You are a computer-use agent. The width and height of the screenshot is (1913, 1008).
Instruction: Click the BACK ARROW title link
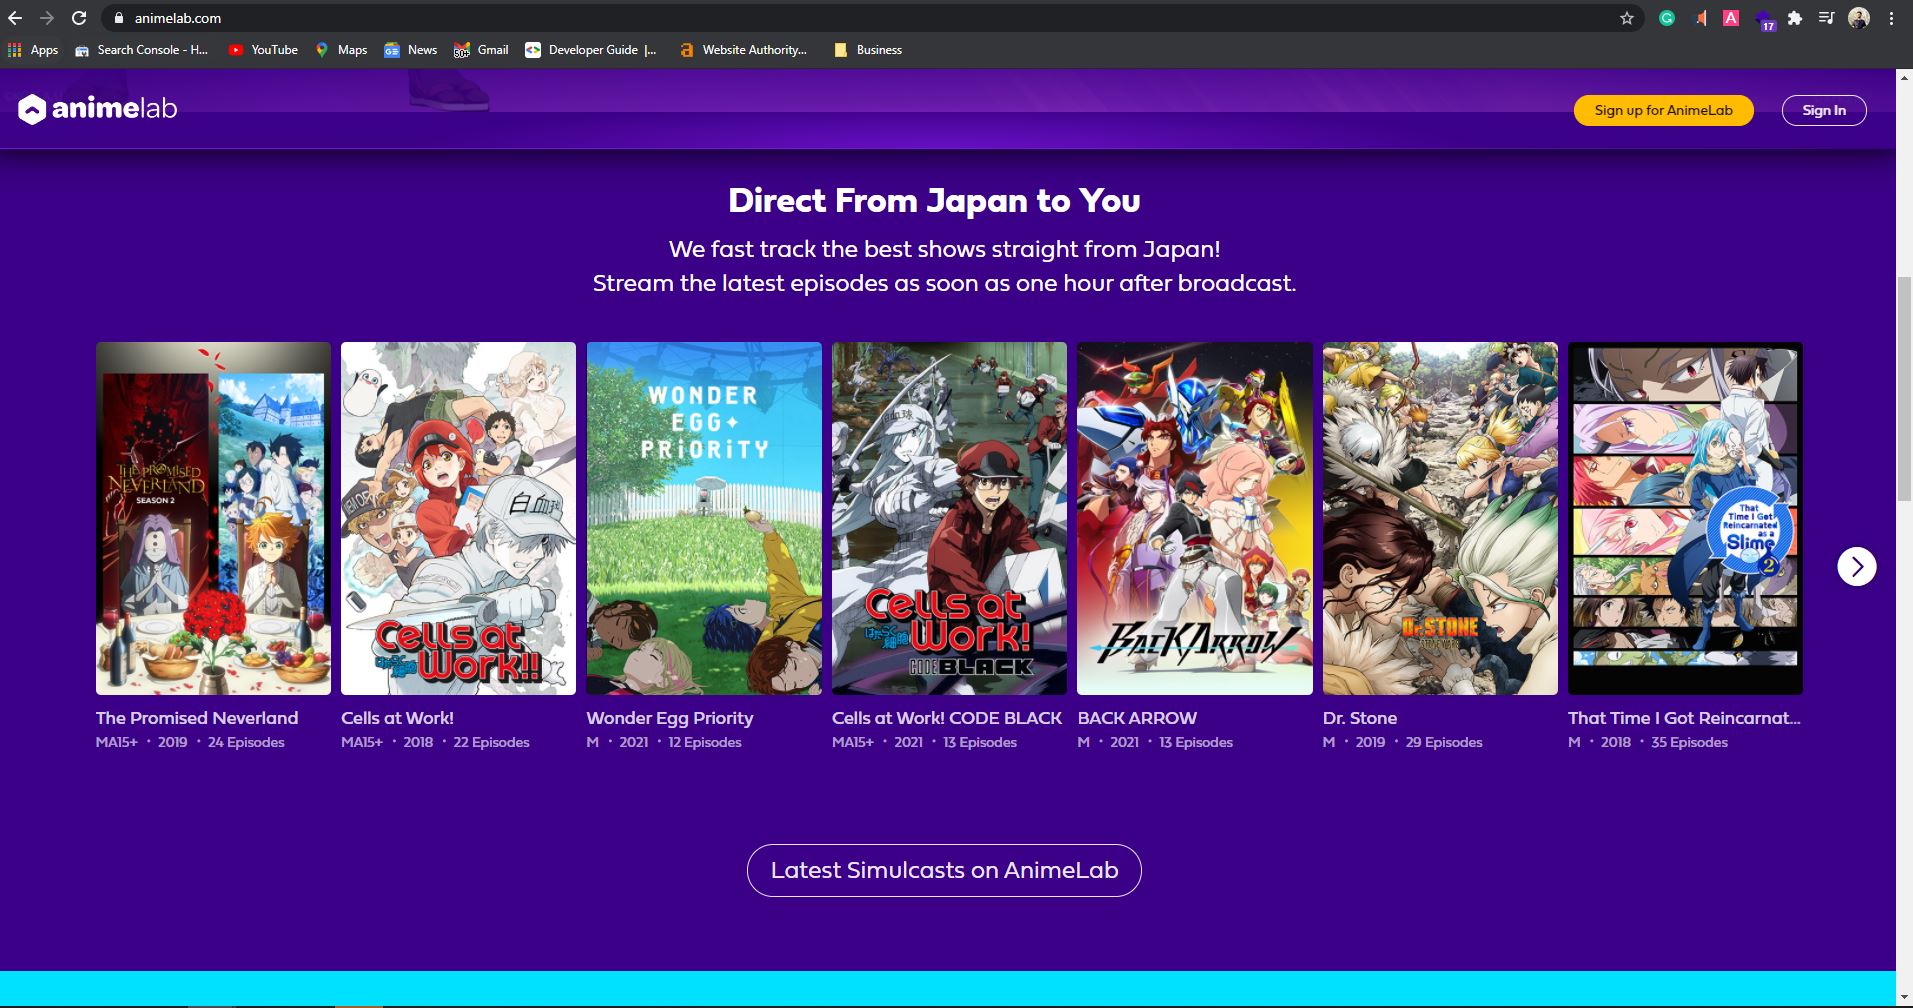coord(1137,718)
